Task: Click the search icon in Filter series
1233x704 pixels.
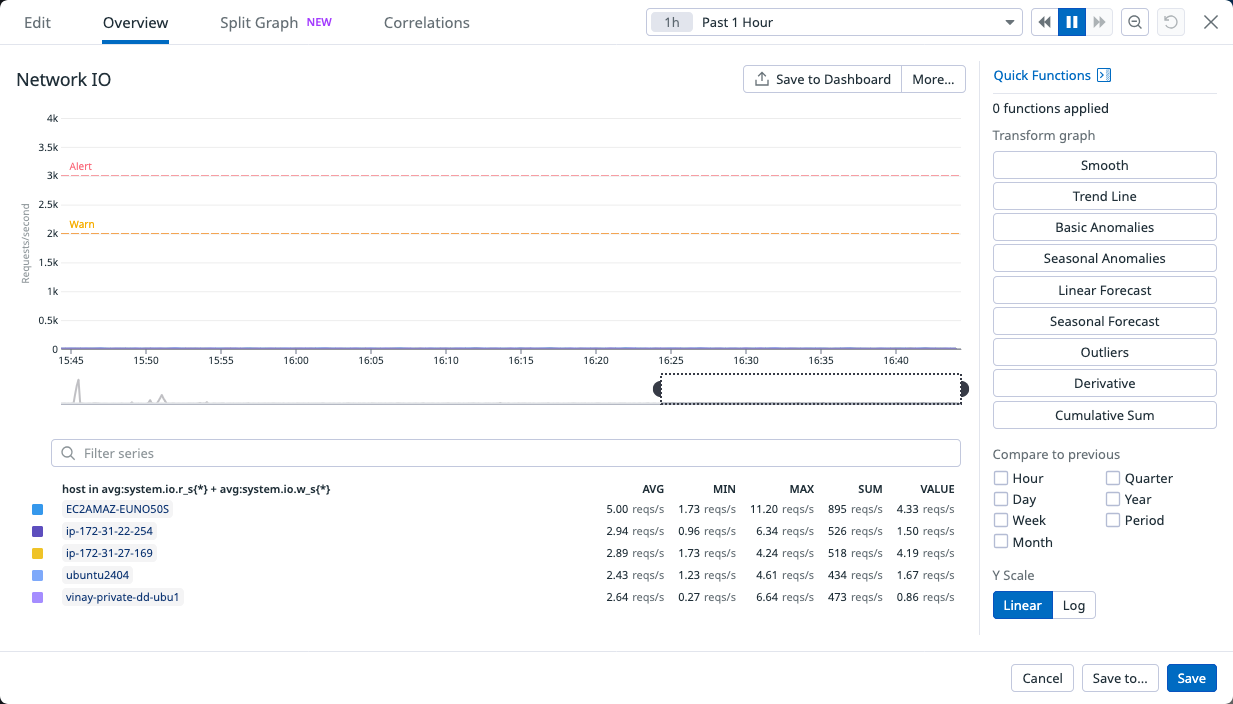Action: pos(67,453)
